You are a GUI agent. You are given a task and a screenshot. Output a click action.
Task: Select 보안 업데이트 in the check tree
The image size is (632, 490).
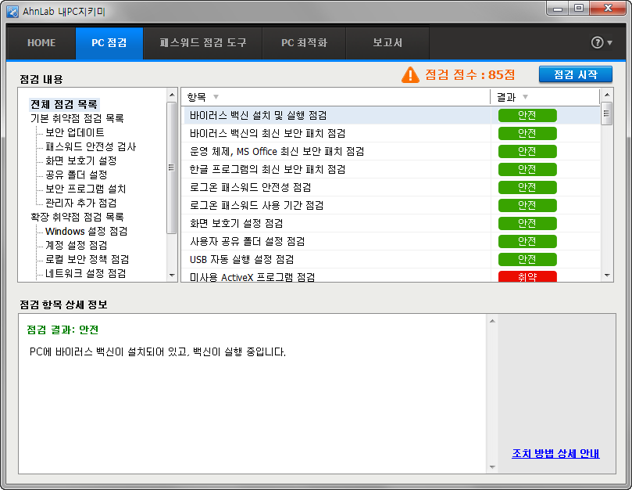point(74,132)
